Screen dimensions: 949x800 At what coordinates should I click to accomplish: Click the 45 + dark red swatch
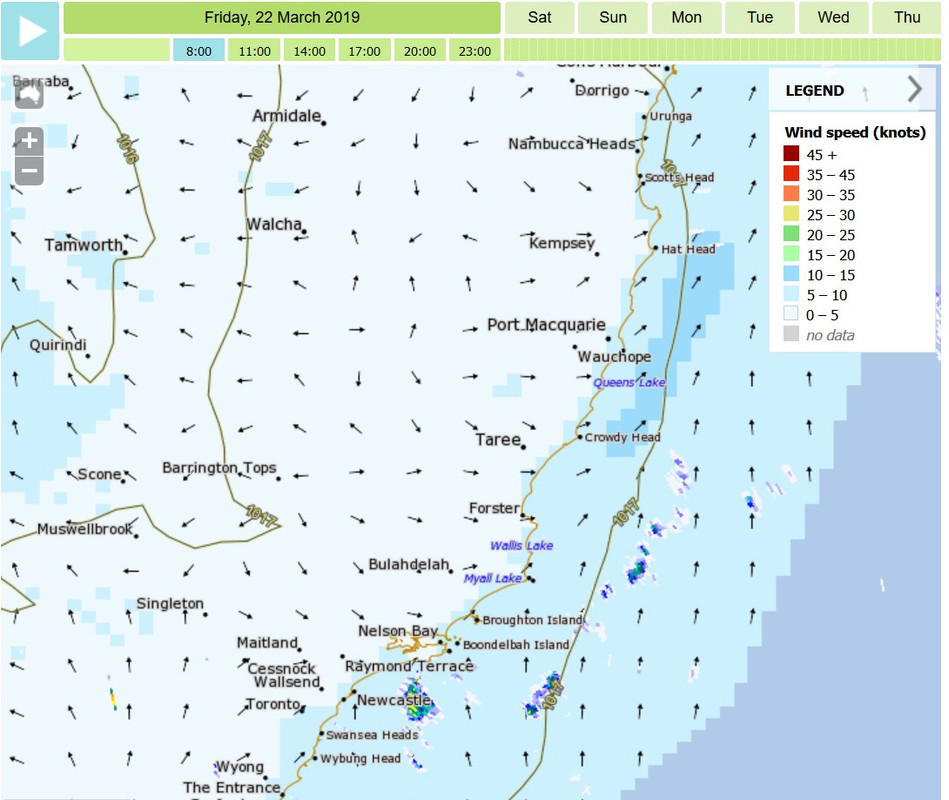(791, 154)
